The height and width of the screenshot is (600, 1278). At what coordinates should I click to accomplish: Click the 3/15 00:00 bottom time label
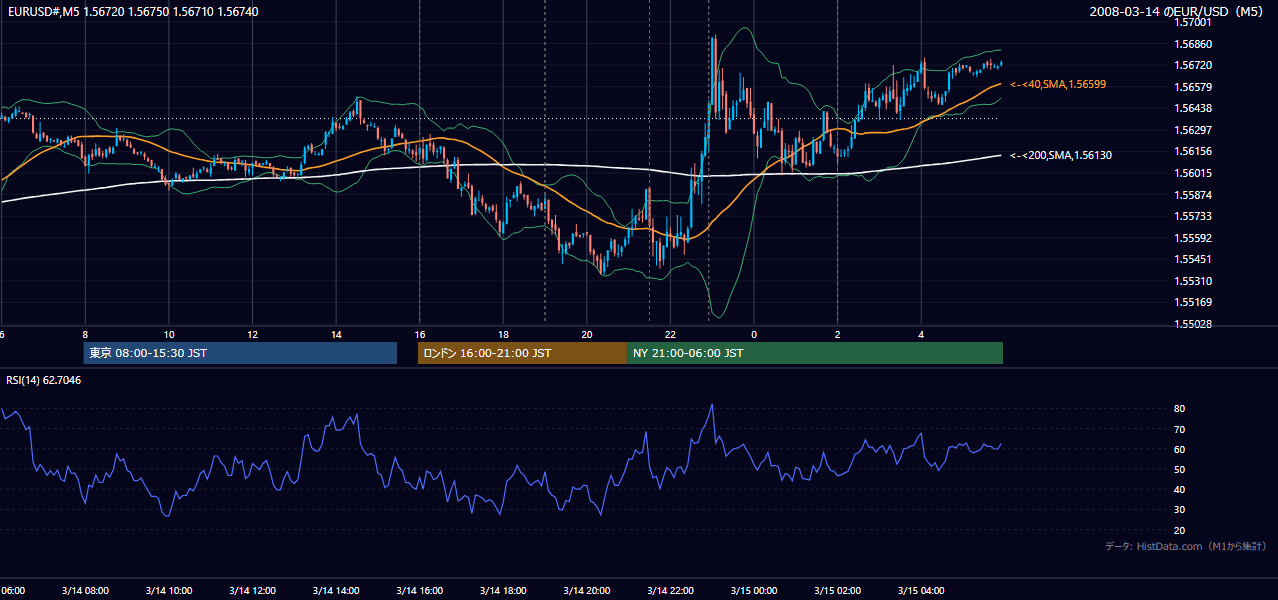pyautogui.click(x=754, y=590)
